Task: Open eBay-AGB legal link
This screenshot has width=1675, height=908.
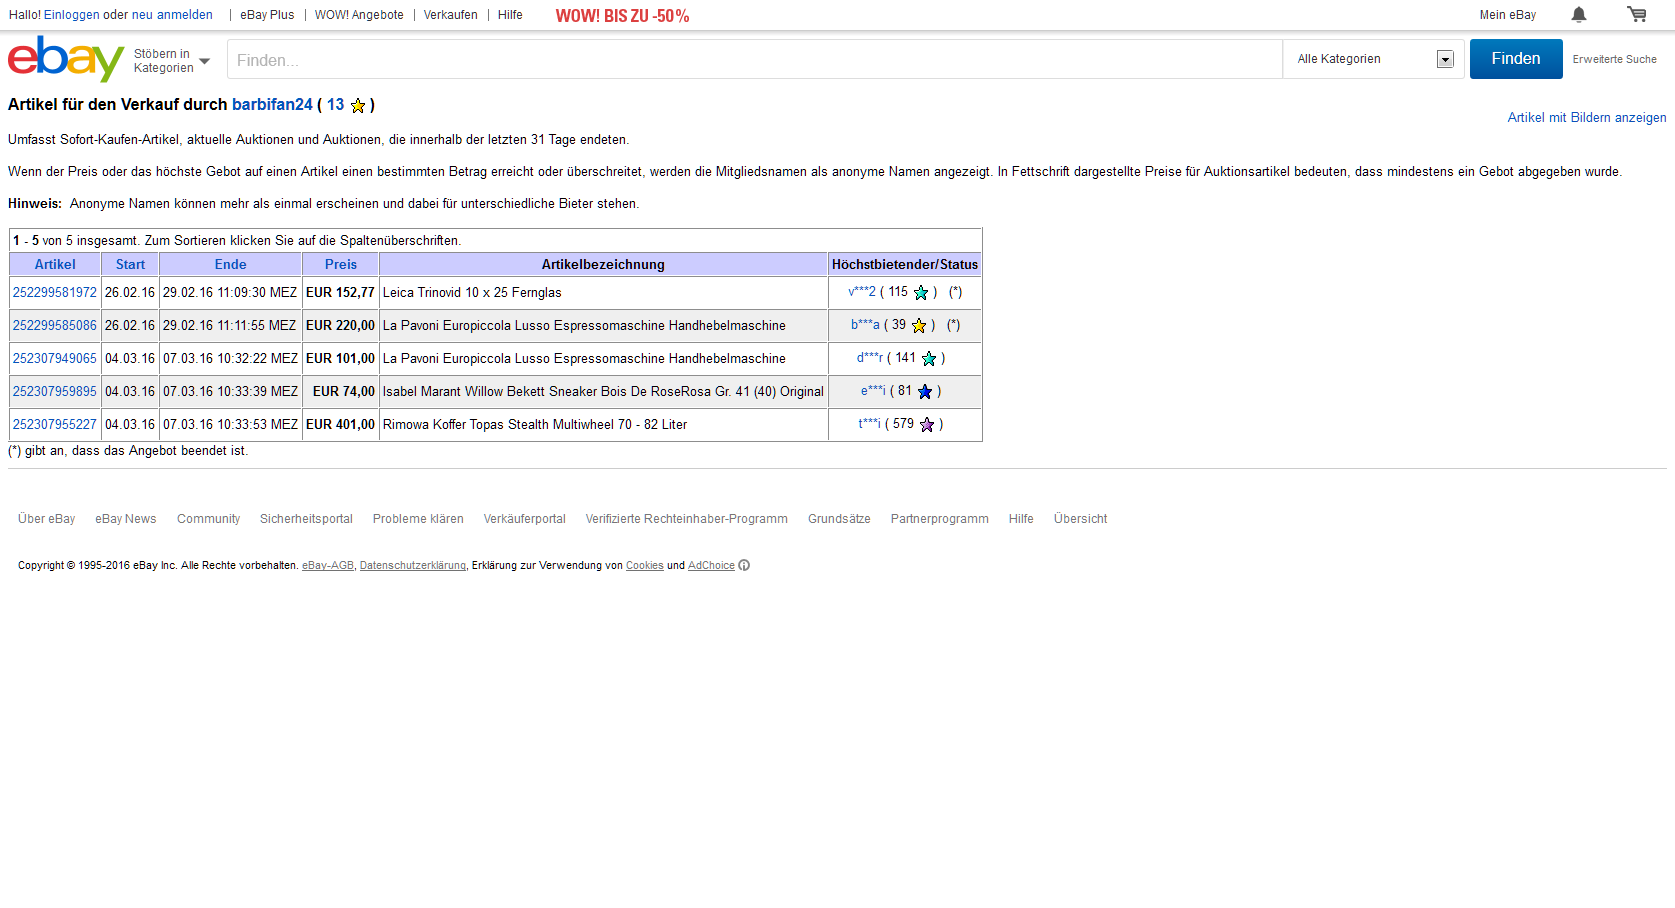Action: pyautogui.click(x=328, y=566)
